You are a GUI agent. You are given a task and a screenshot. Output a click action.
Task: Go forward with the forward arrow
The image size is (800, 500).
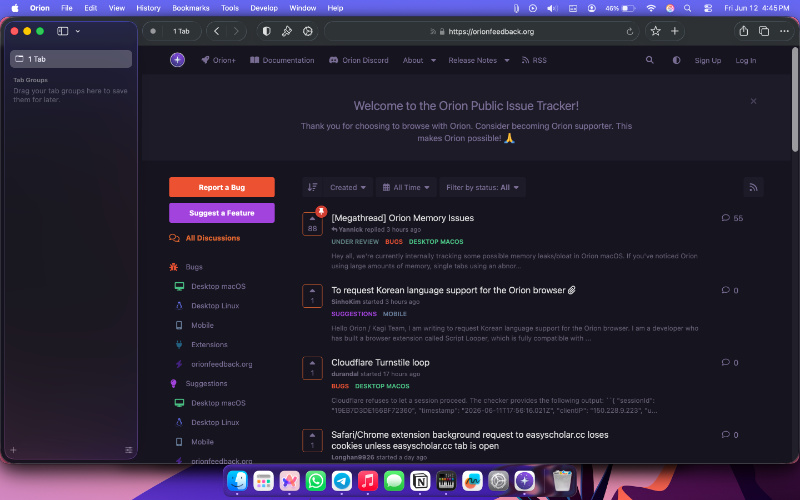coord(236,31)
